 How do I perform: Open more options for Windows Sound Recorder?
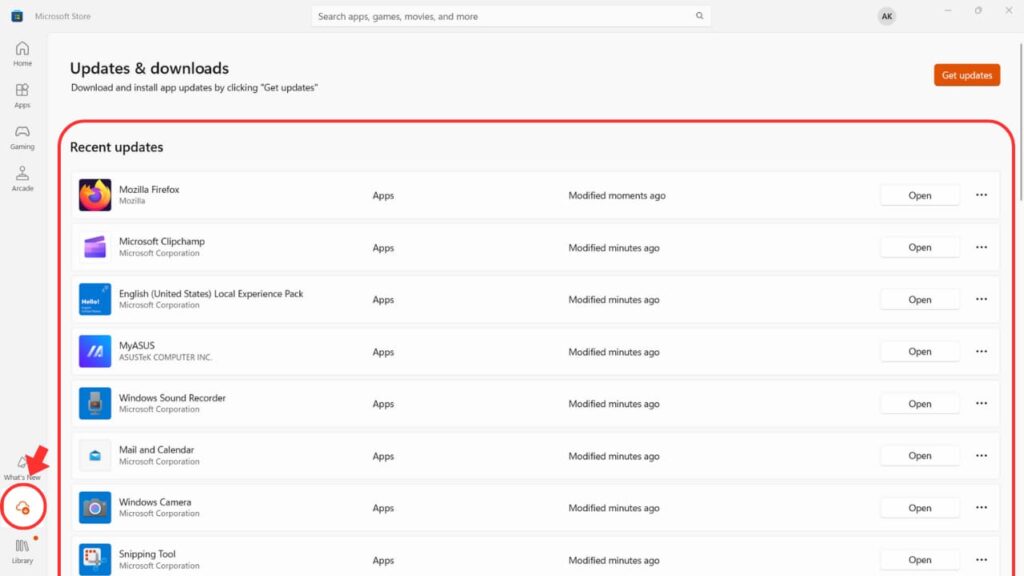[981, 404]
